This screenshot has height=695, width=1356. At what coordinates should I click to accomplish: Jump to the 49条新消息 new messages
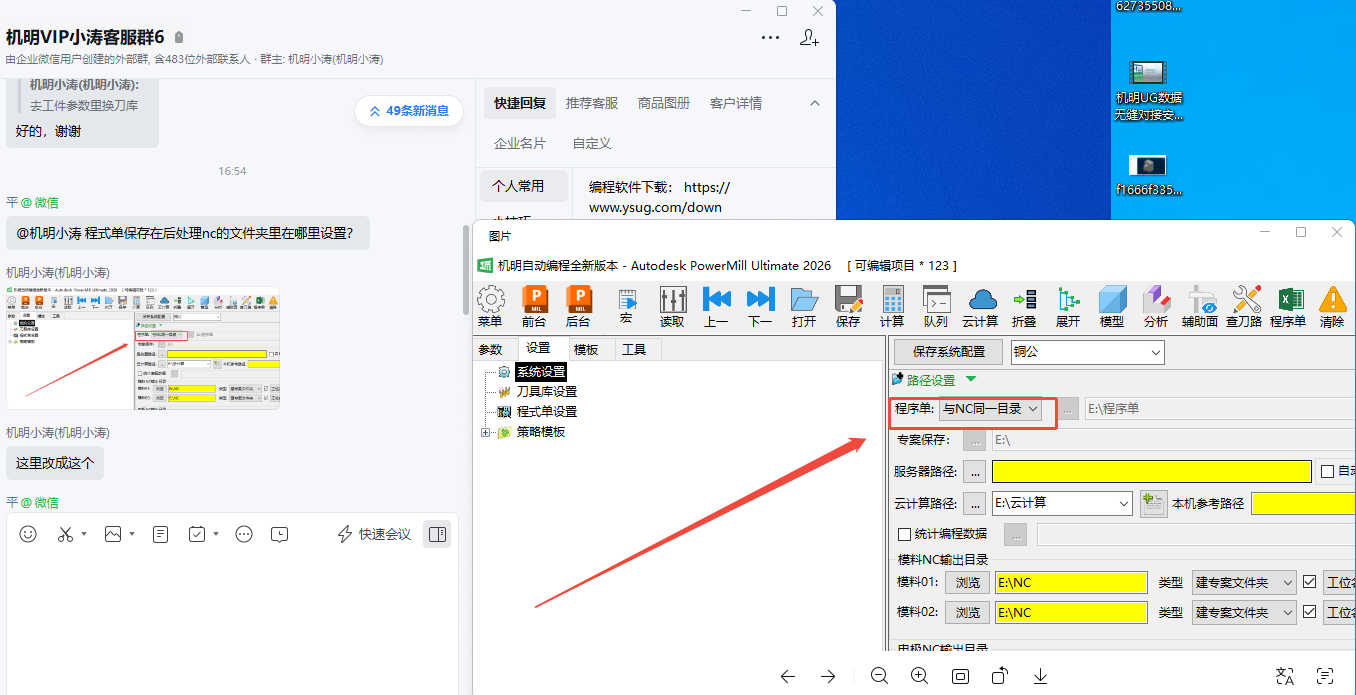(409, 111)
